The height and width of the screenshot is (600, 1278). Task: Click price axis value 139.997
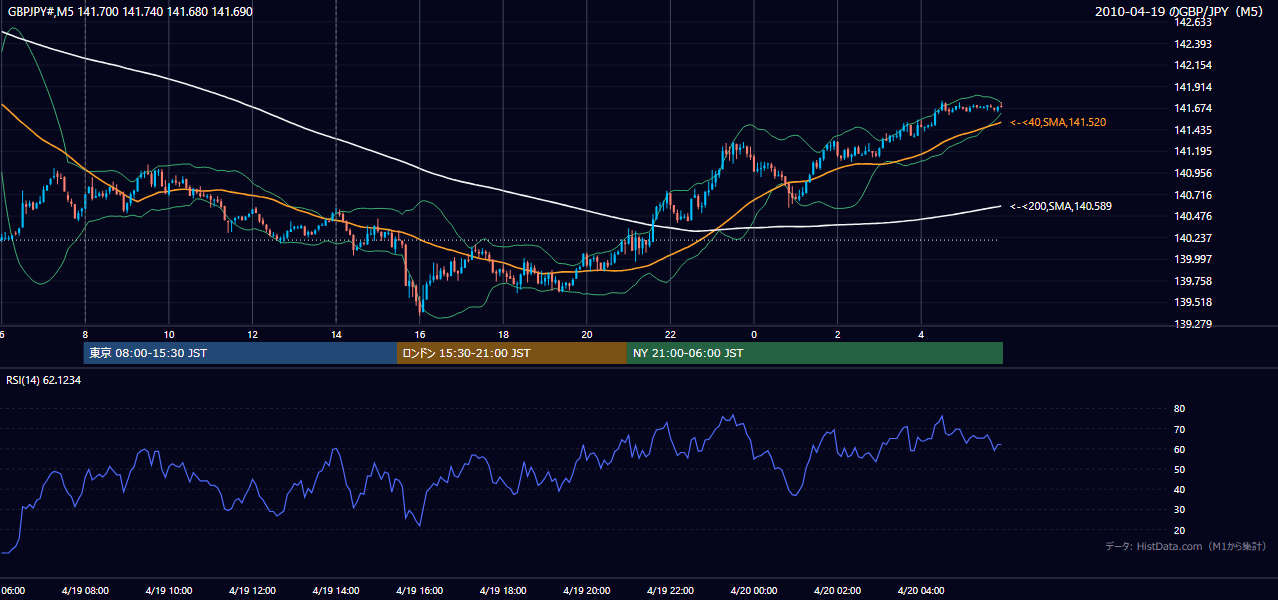tap(1193, 259)
